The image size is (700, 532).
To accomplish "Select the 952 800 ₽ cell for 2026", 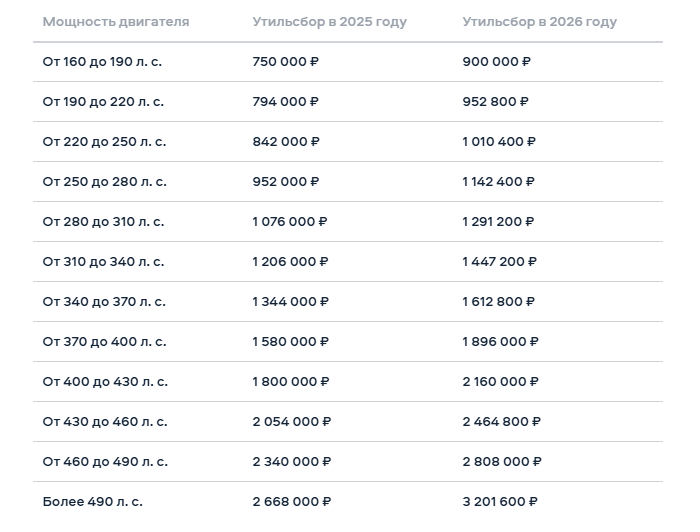I will tap(496, 102).
